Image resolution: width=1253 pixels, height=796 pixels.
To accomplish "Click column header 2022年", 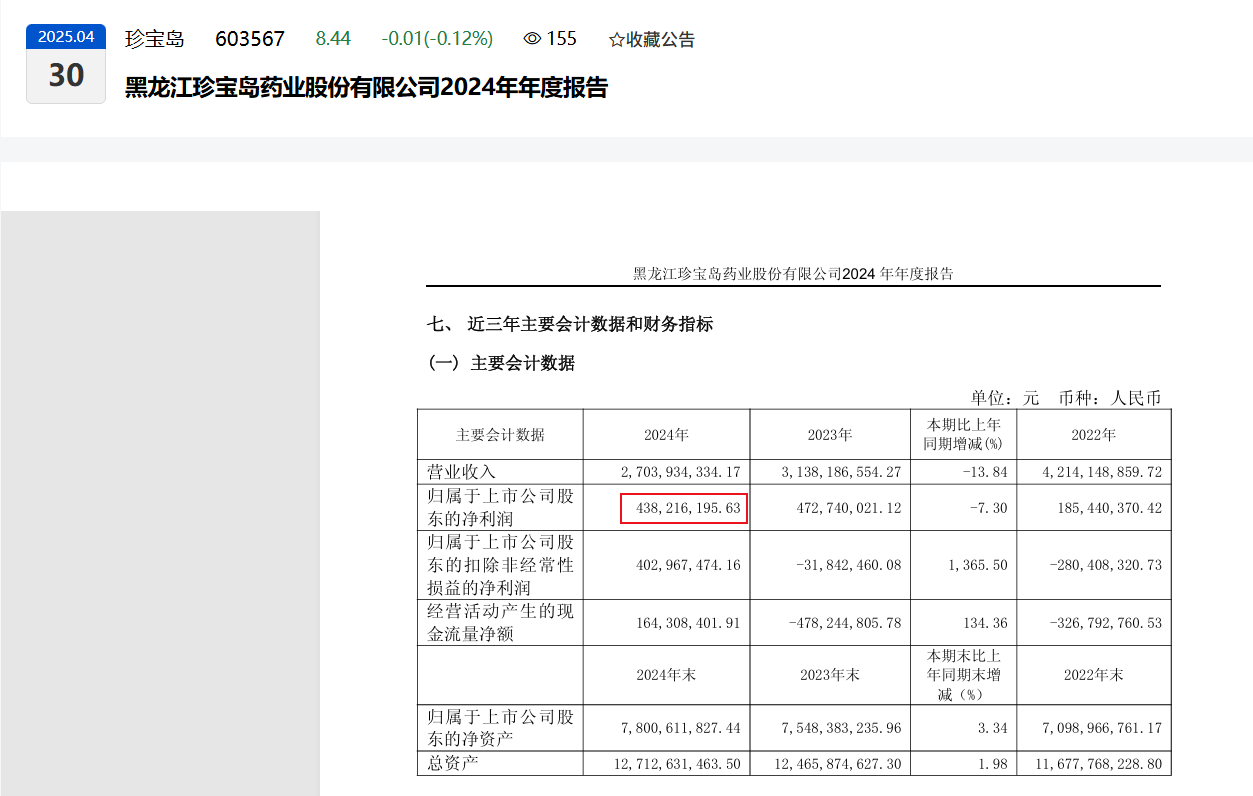I will click(1093, 435).
